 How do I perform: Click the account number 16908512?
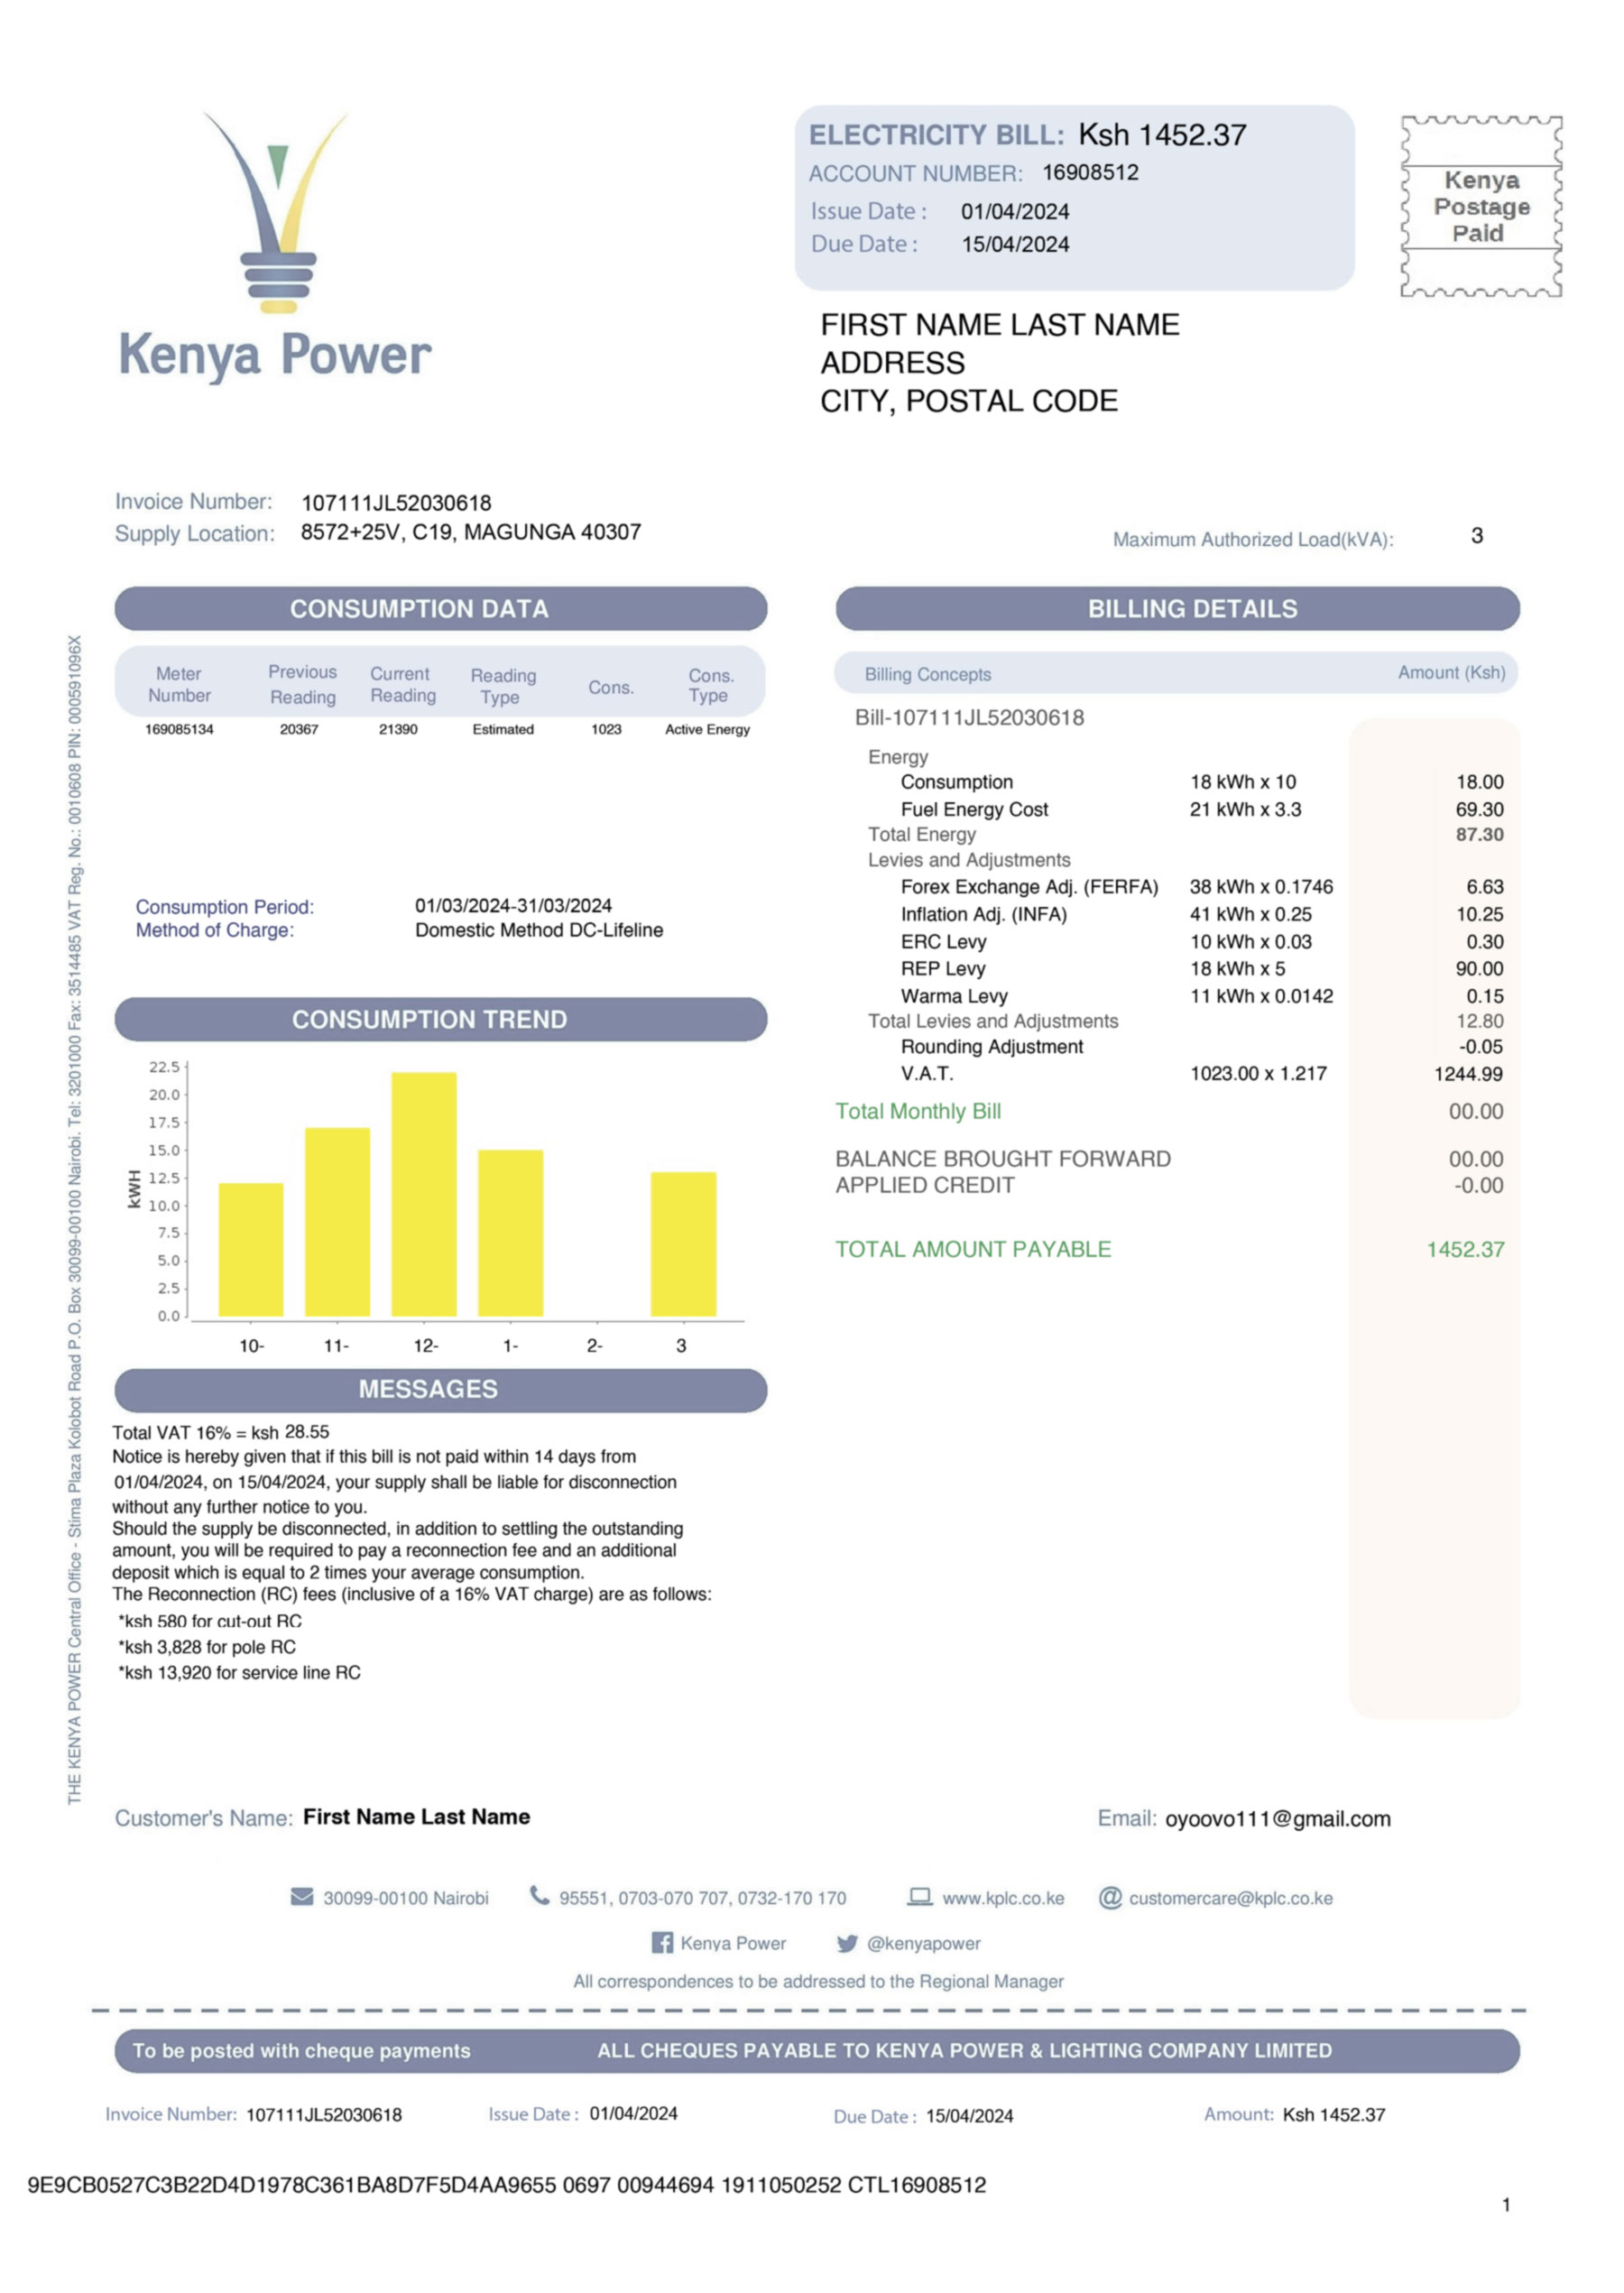1090,172
